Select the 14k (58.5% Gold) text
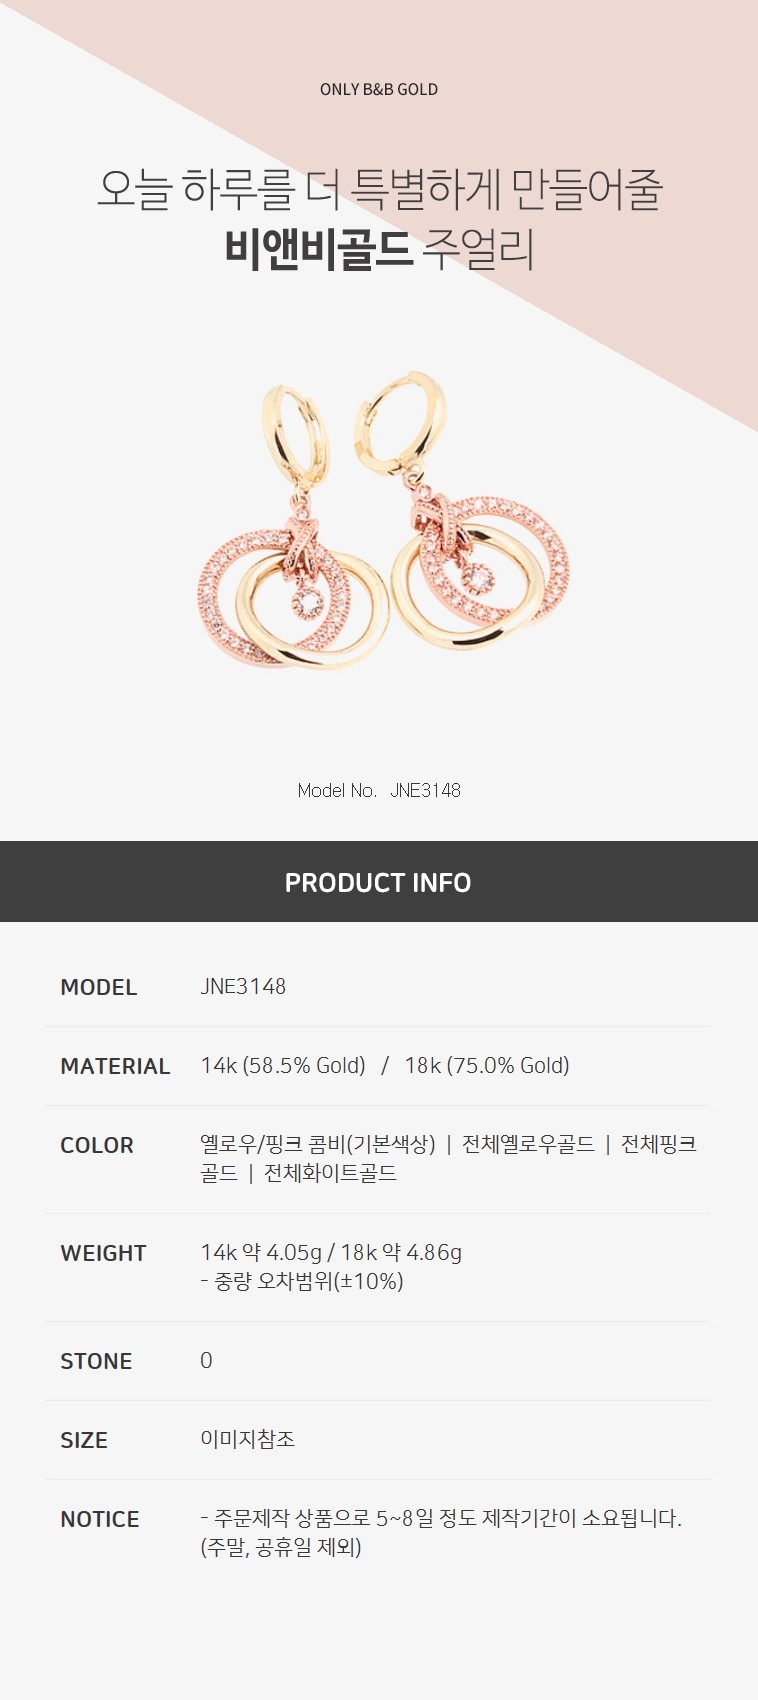The width and height of the screenshot is (758, 1700). (x=283, y=1066)
